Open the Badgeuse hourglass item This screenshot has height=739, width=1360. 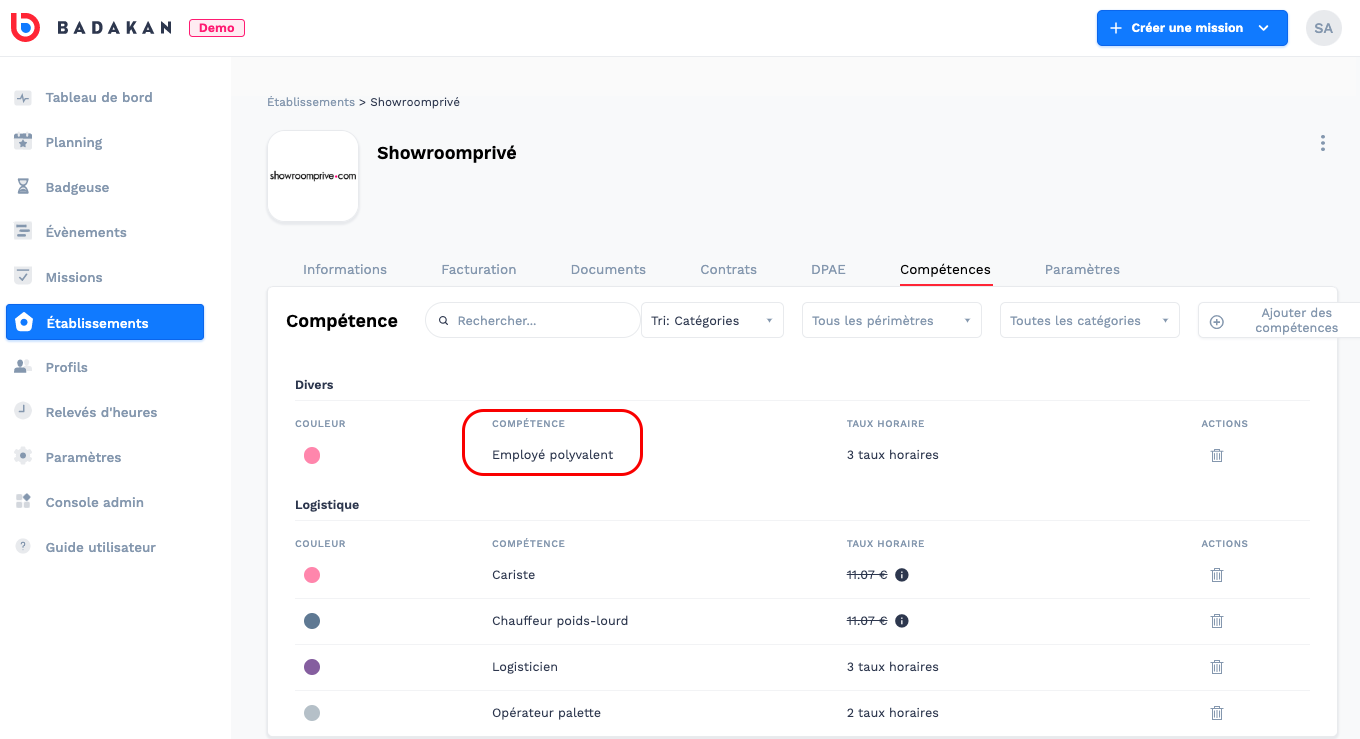77,187
